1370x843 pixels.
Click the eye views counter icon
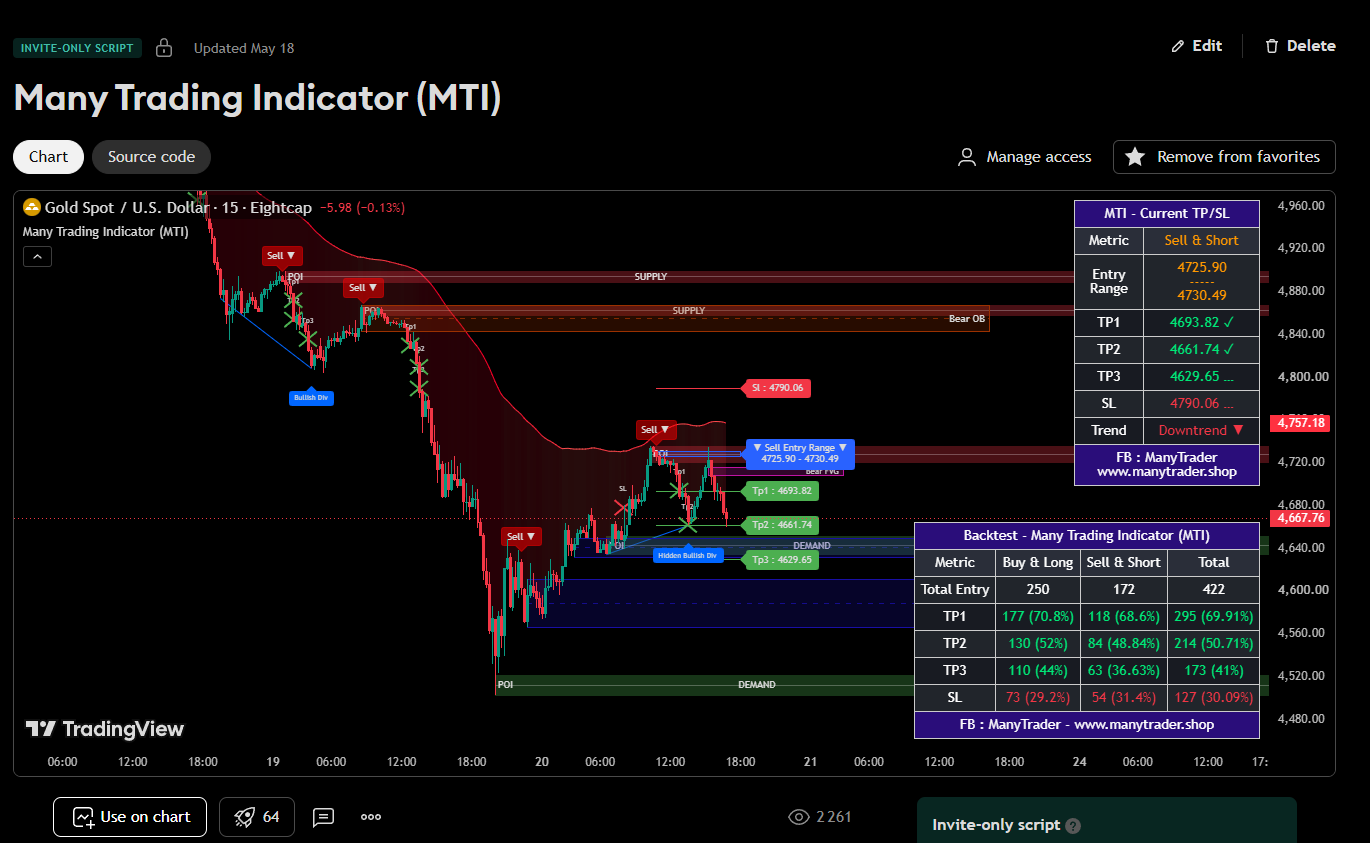(x=798, y=817)
